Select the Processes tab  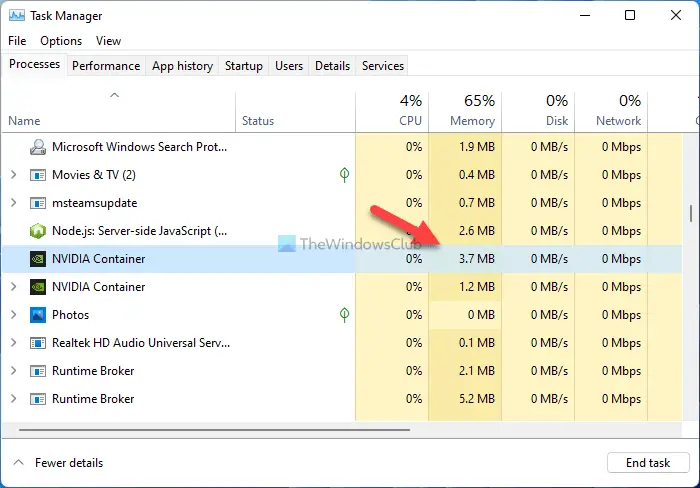pos(34,64)
